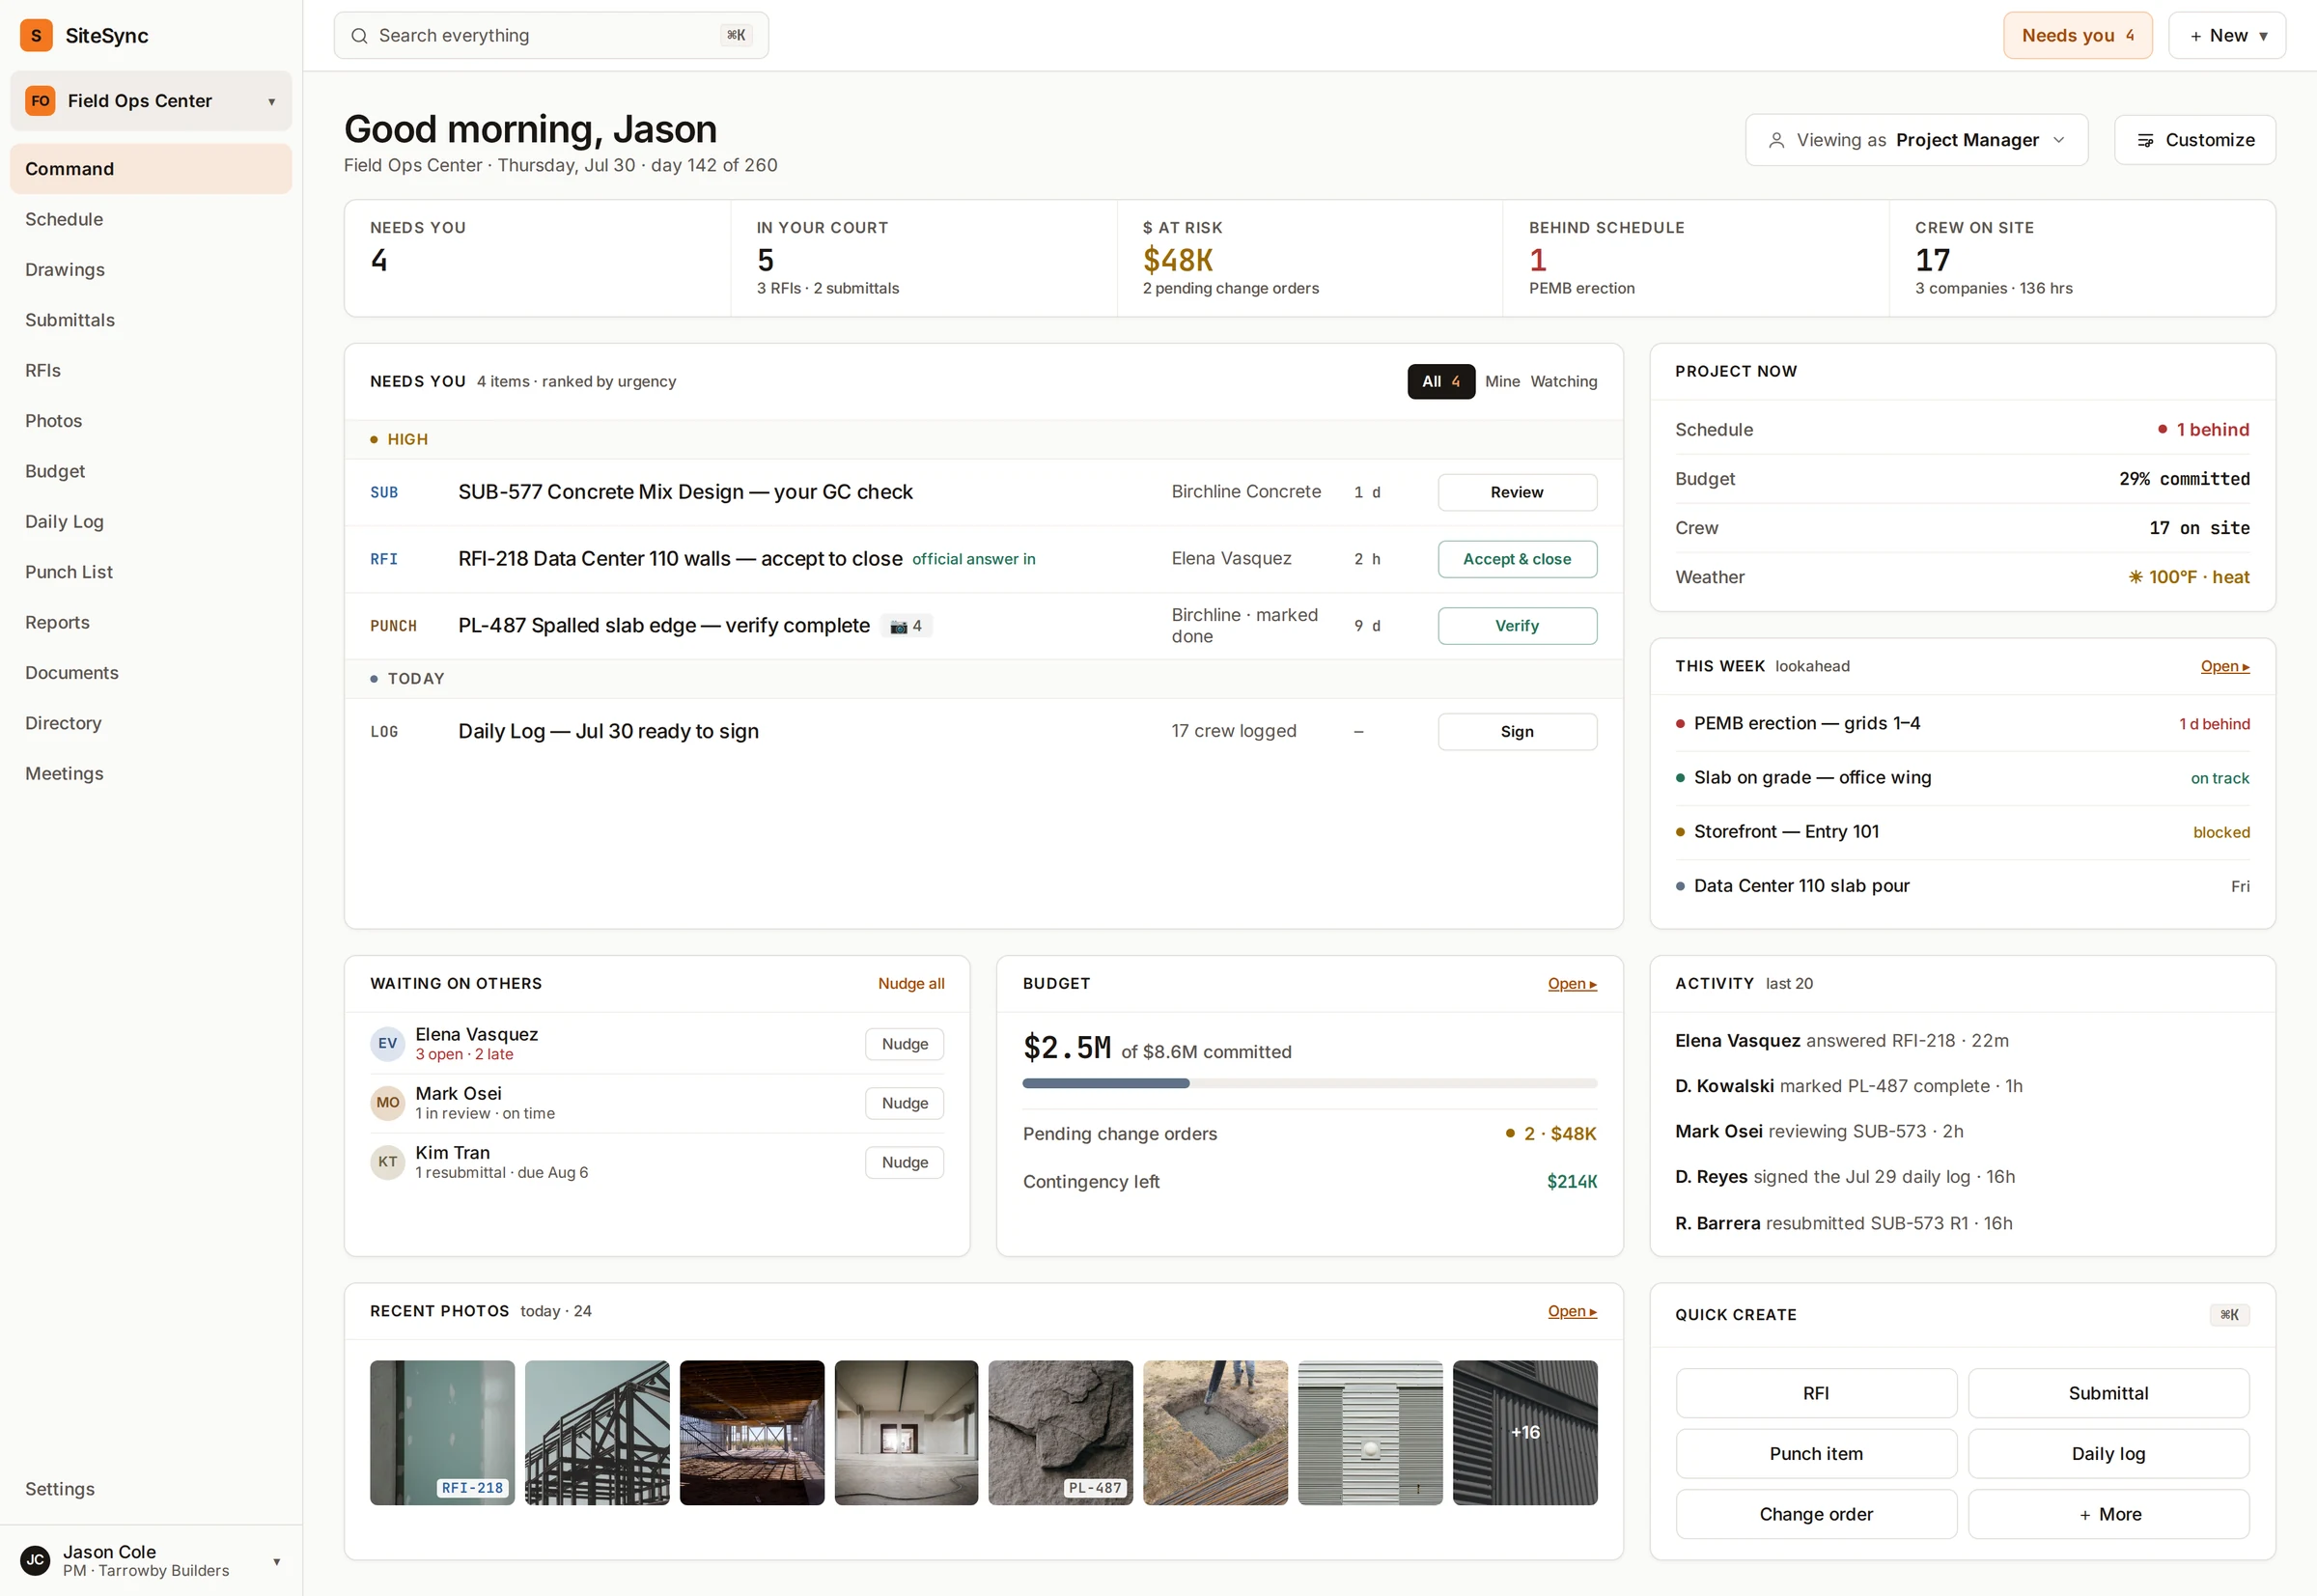Click Sign for the Daily Log

coord(1517,732)
